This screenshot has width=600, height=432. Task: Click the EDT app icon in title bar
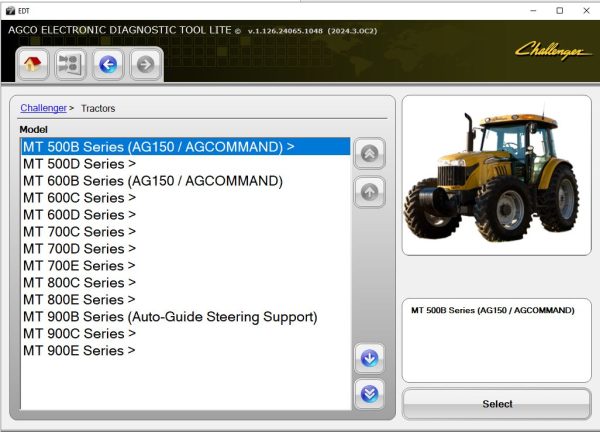pyautogui.click(x=10, y=11)
